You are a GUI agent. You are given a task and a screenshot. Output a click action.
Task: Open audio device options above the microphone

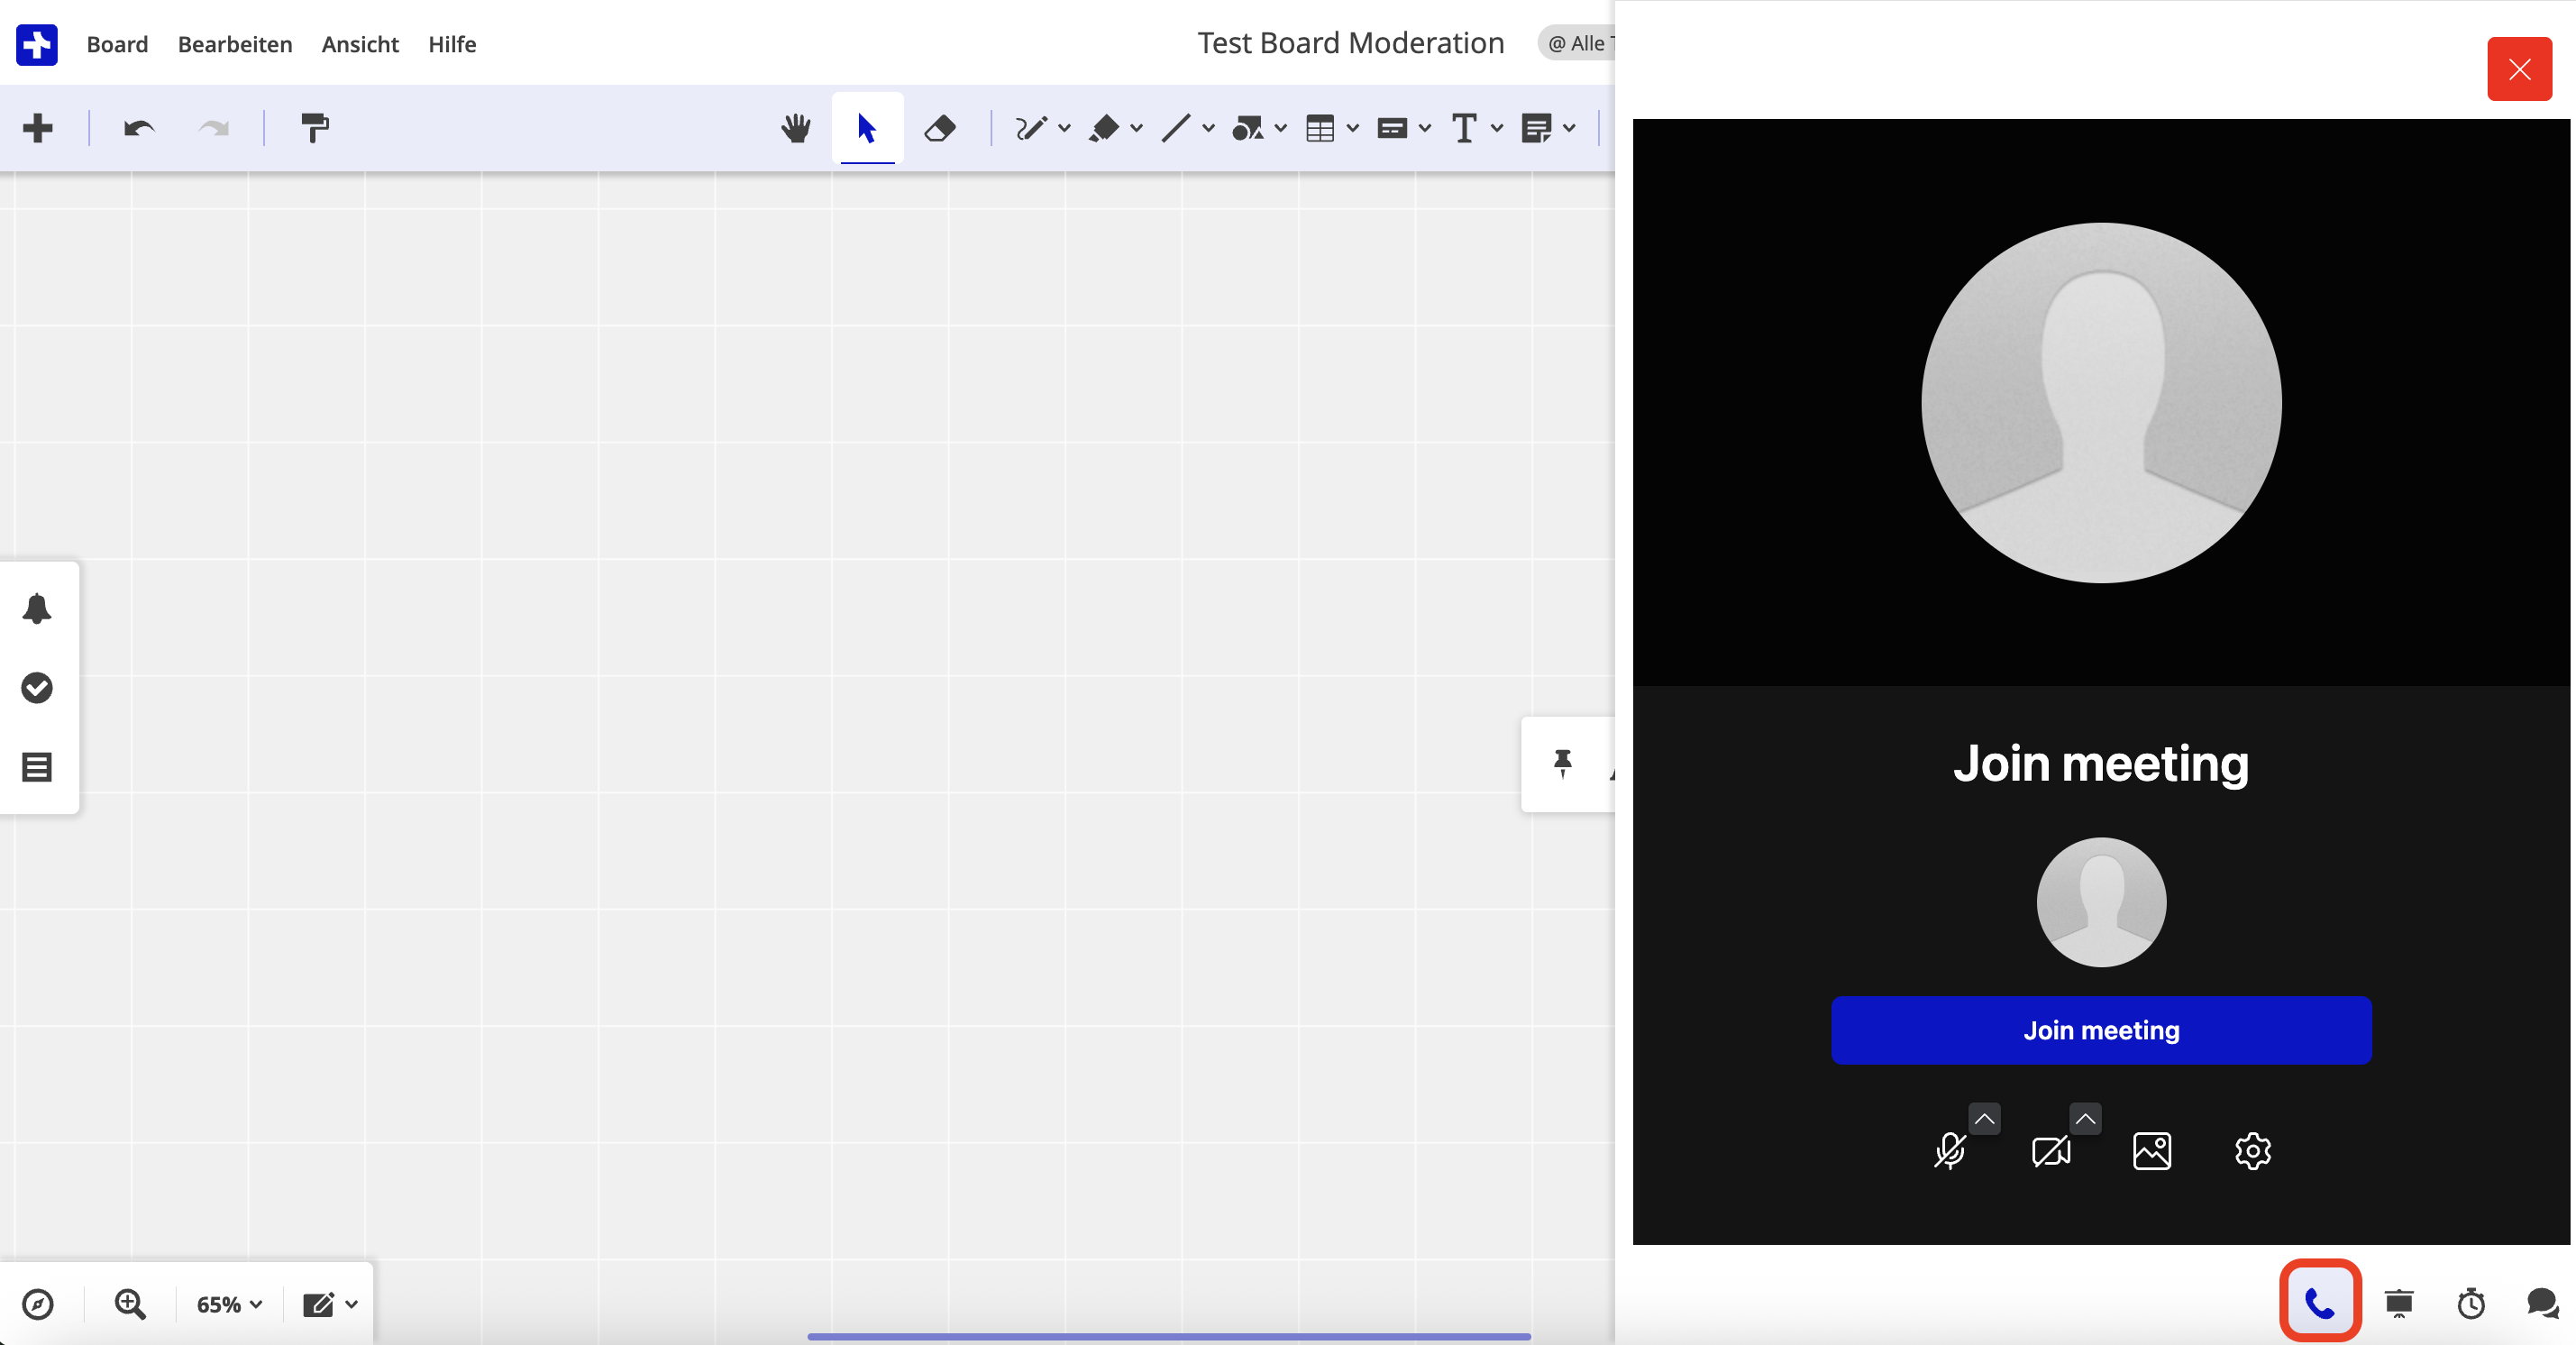[x=1985, y=1118]
